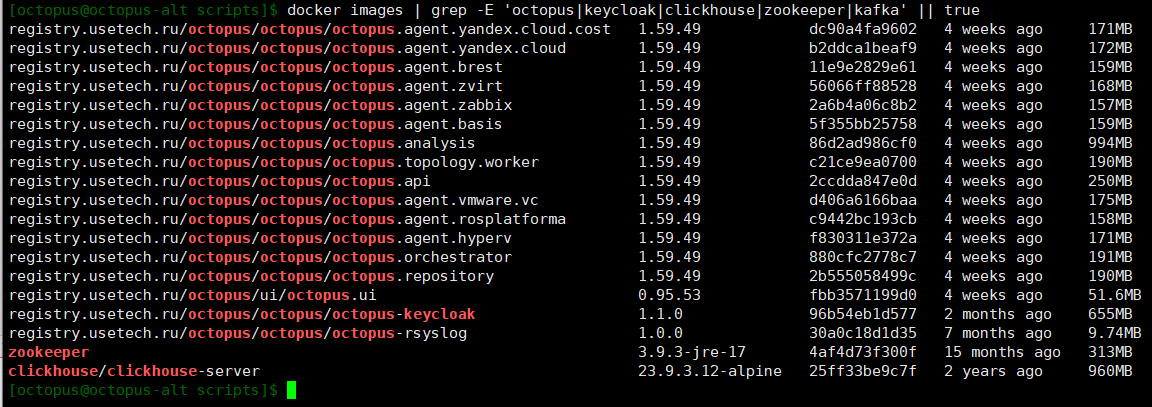Select image ID 2ccdda847e0d of api
This screenshot has height=407, width=1152.
(863, 181)
